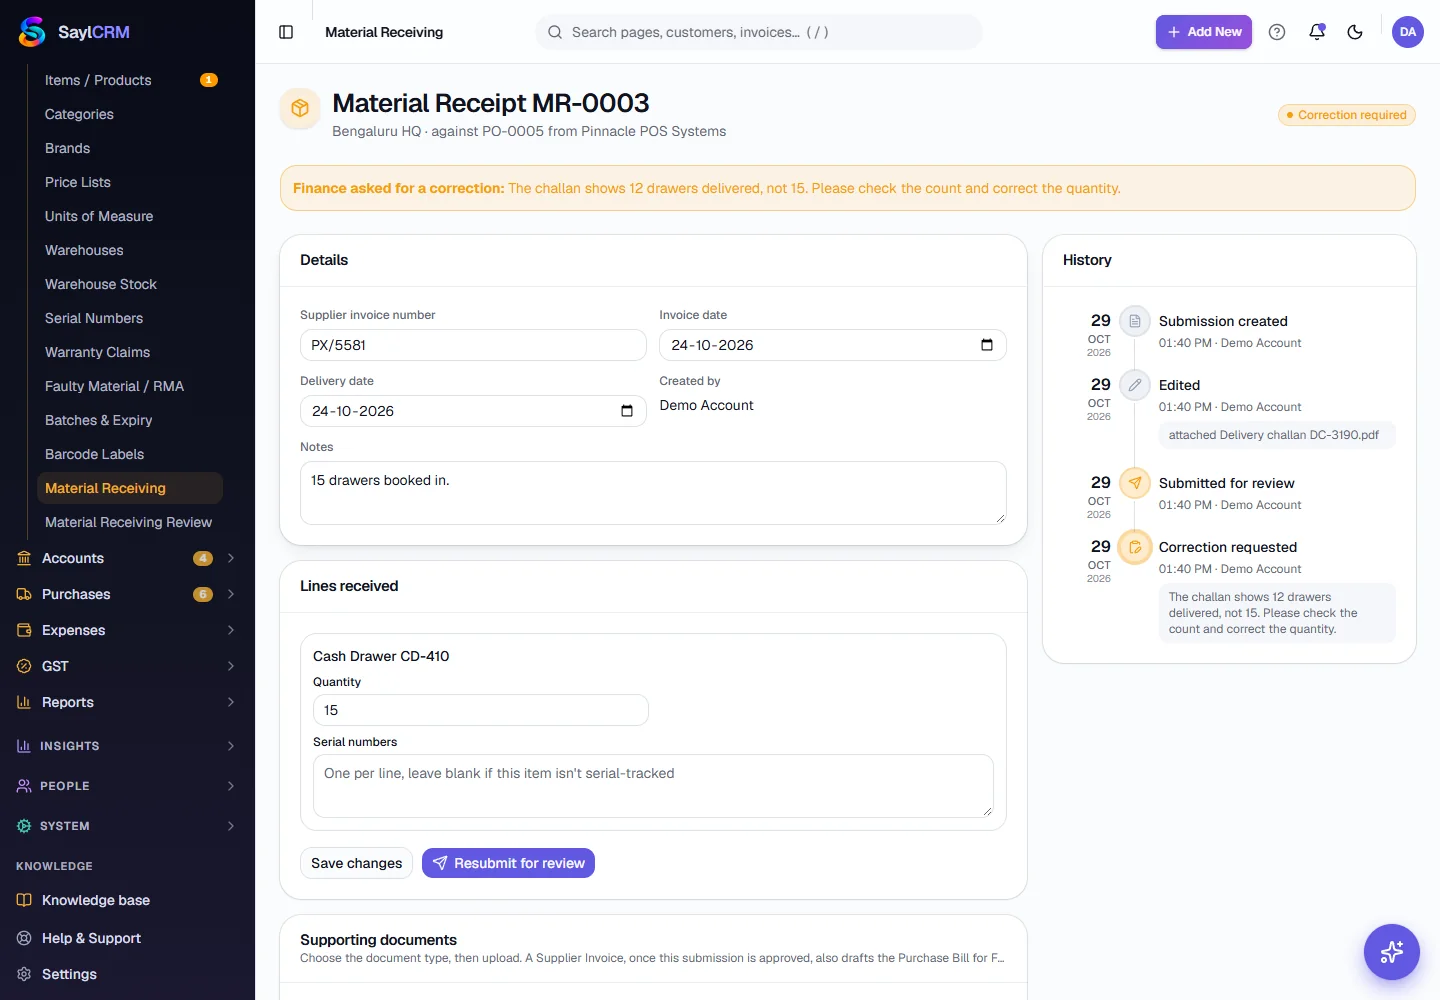This screenshot has width=1440, height=1000.
Task: Open Settings in sidebar
Action: click(127, 974)
